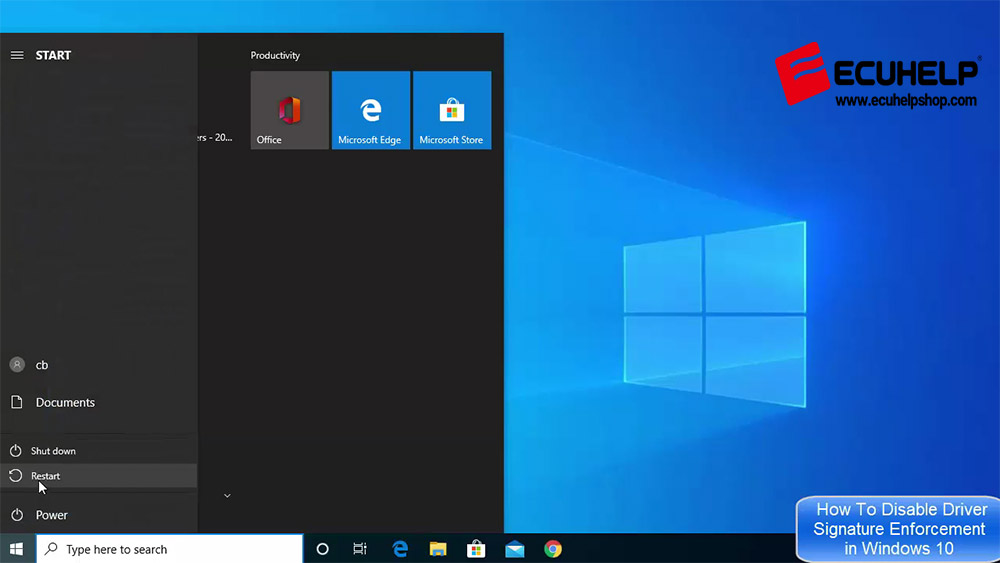
Task: Click the Productivity group header
Action: click(275, 55)
